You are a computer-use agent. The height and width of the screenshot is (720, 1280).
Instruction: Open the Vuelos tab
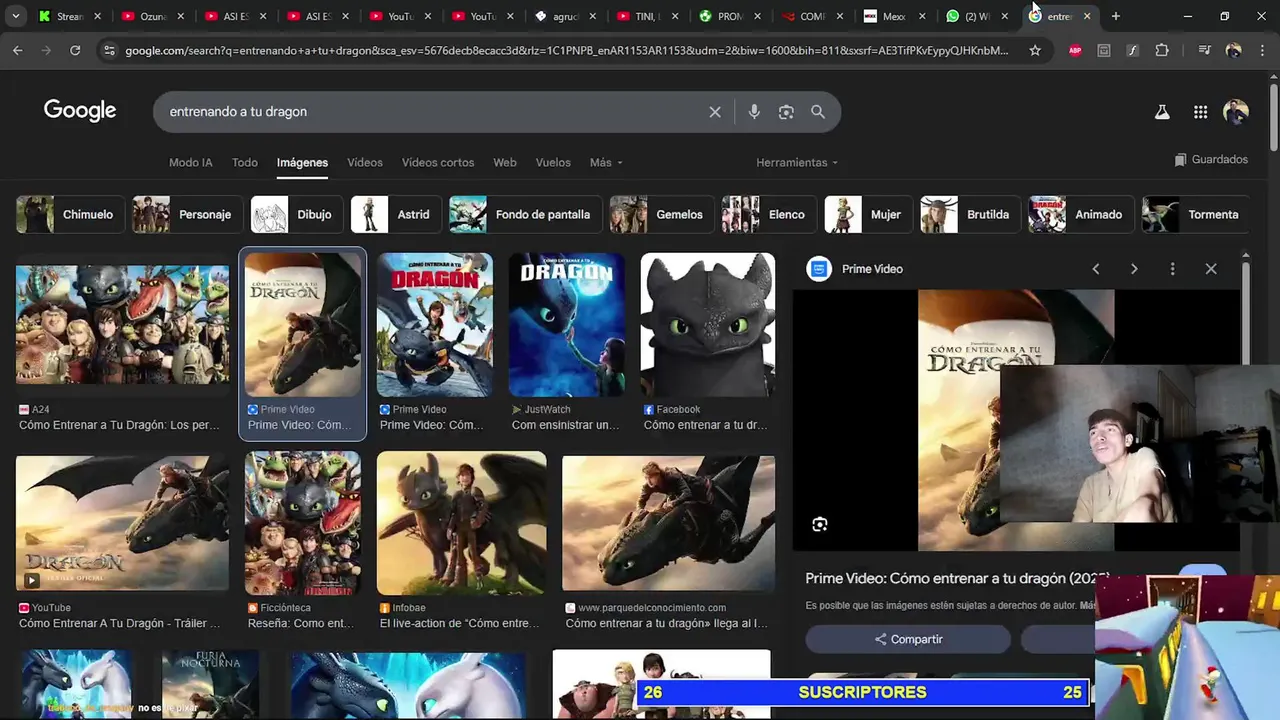click(x=553, y=162)
